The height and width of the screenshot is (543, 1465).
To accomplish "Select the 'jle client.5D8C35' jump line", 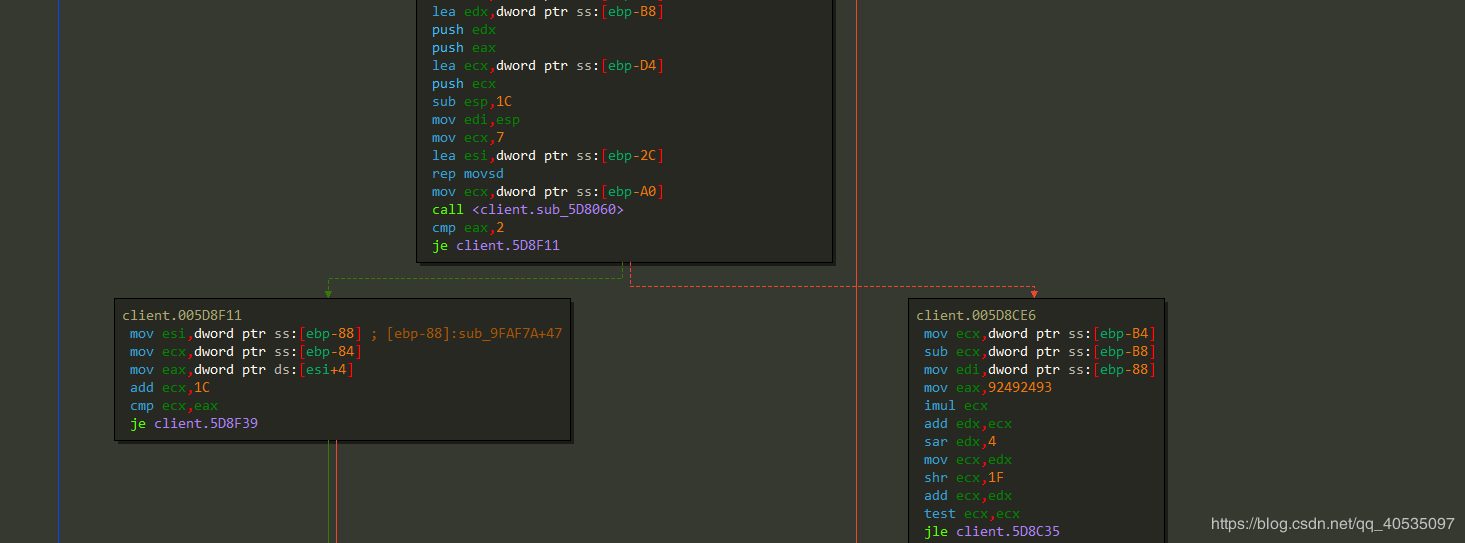I will [x=992, y=532].
